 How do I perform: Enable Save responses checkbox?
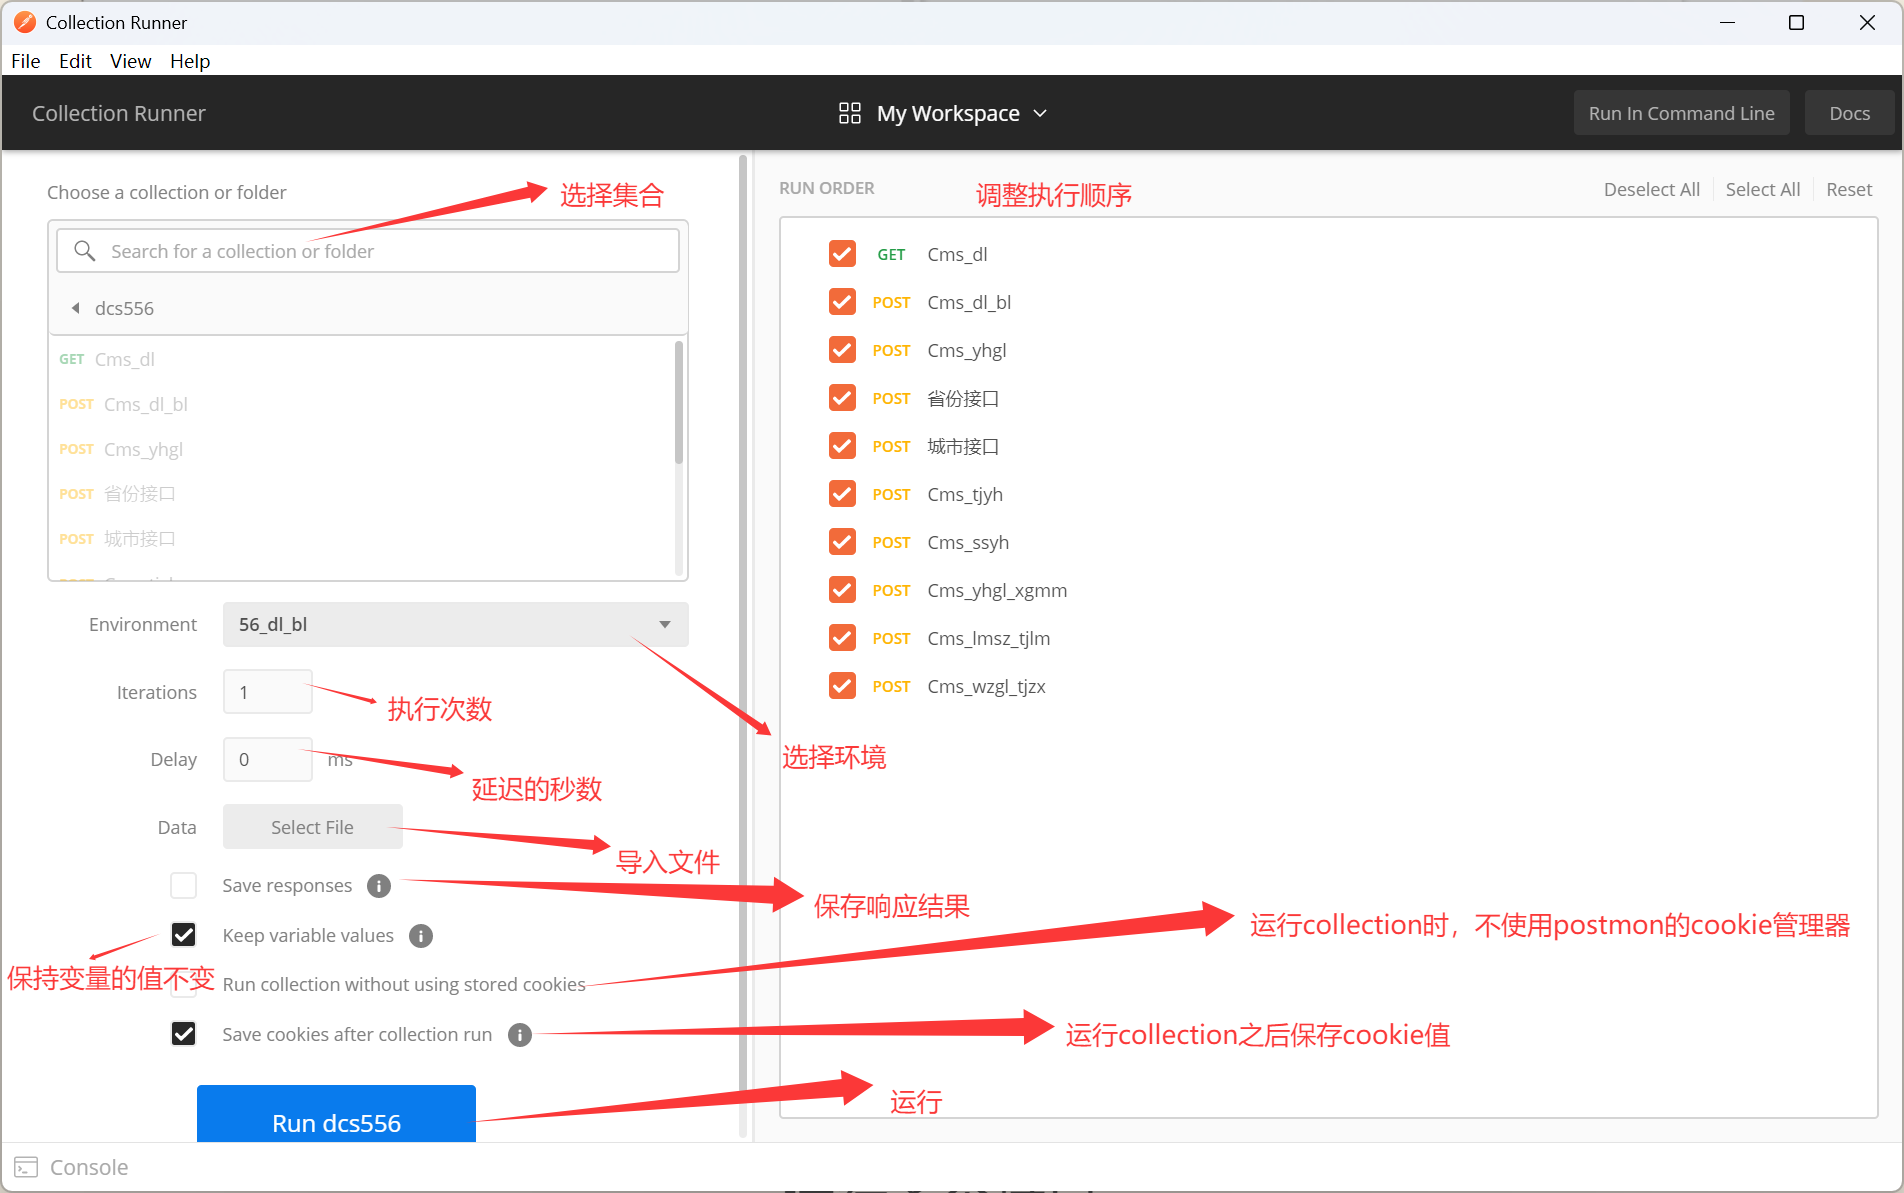(184, 886)
